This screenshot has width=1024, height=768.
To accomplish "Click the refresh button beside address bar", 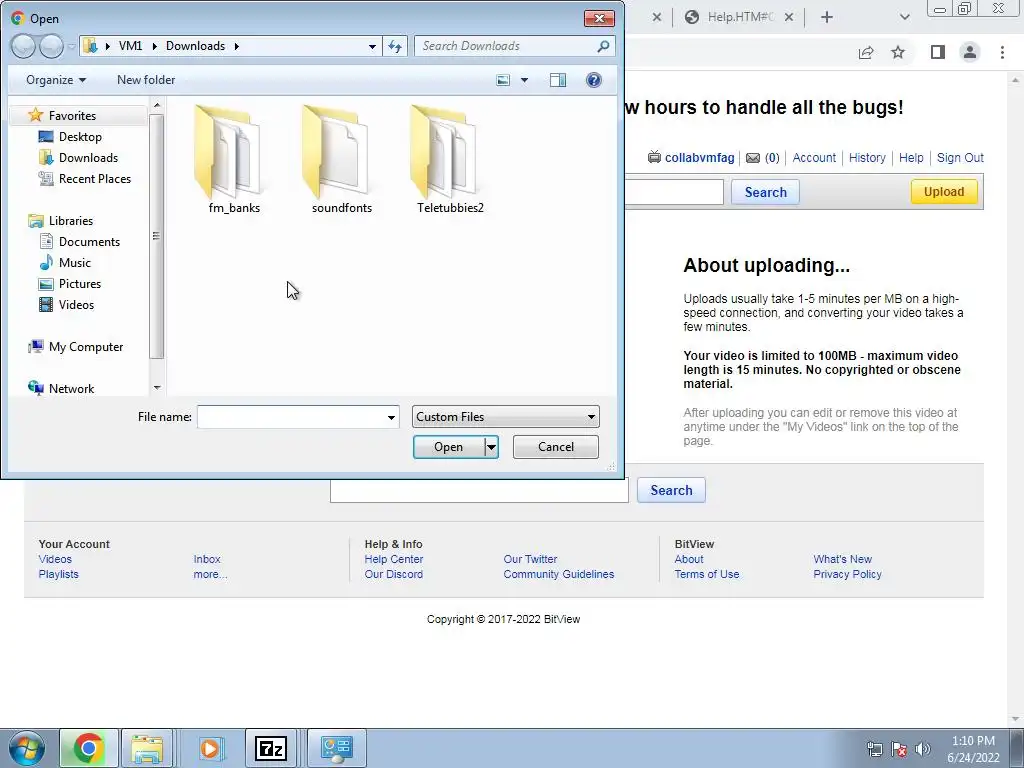I will pyautogui.click(x=395, y=46).
